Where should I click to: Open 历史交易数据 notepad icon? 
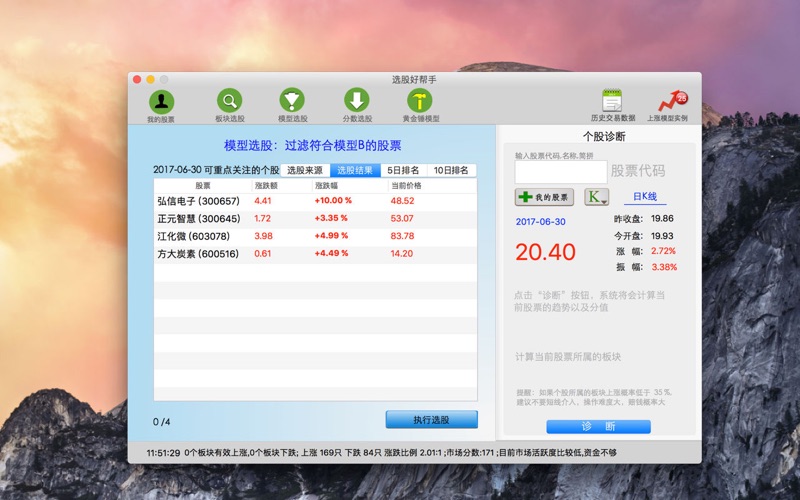pos(612,101)
